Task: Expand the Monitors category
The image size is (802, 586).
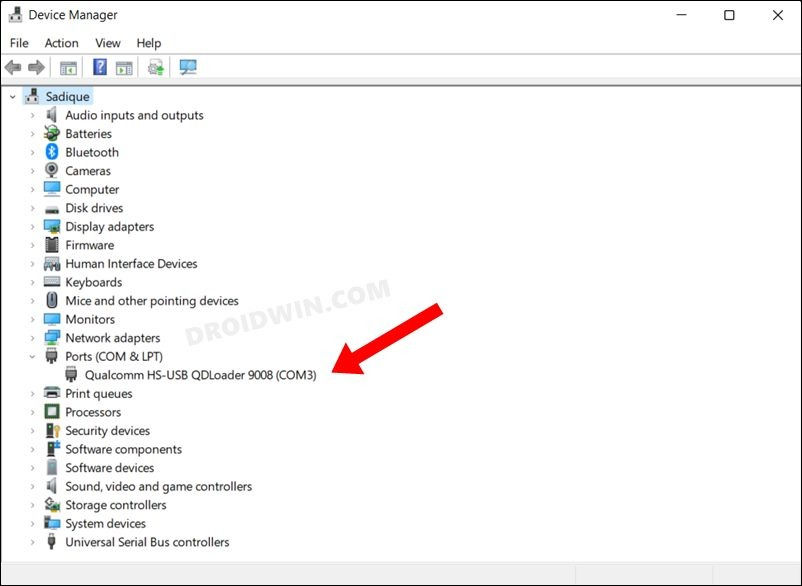Action: click(x=32, y=320)
